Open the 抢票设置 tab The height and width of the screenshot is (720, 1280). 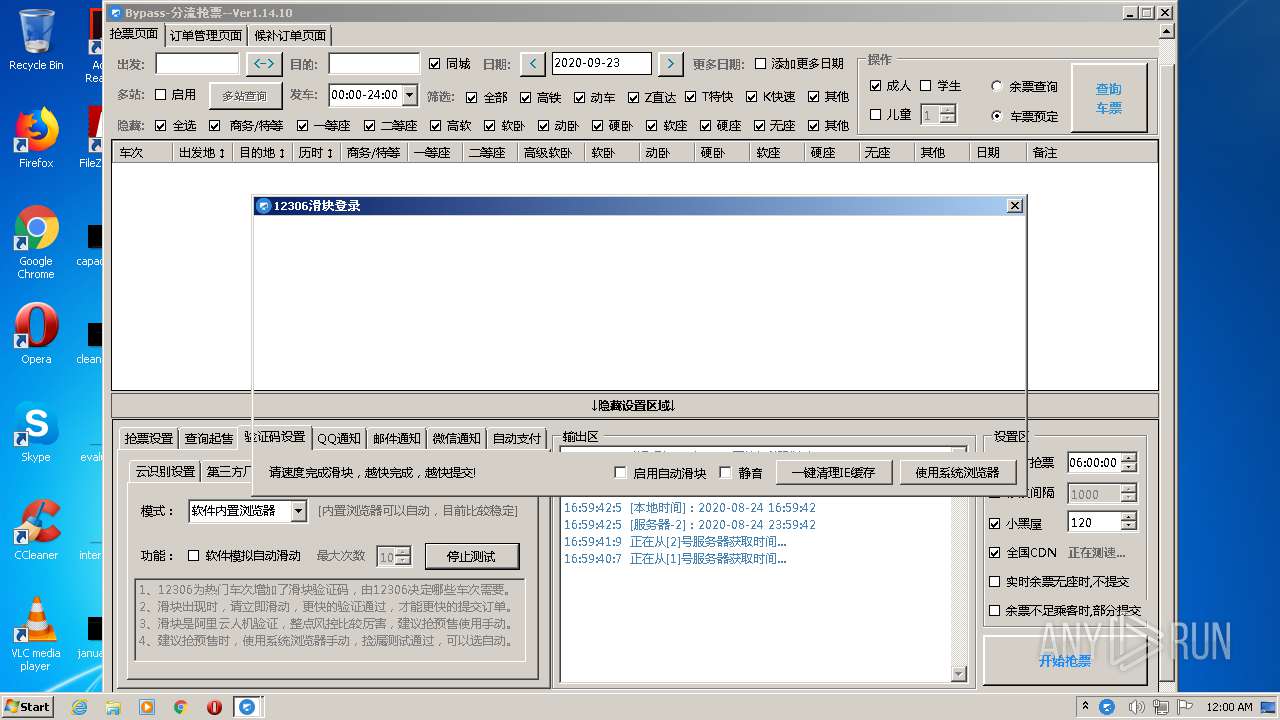(149, 438)
